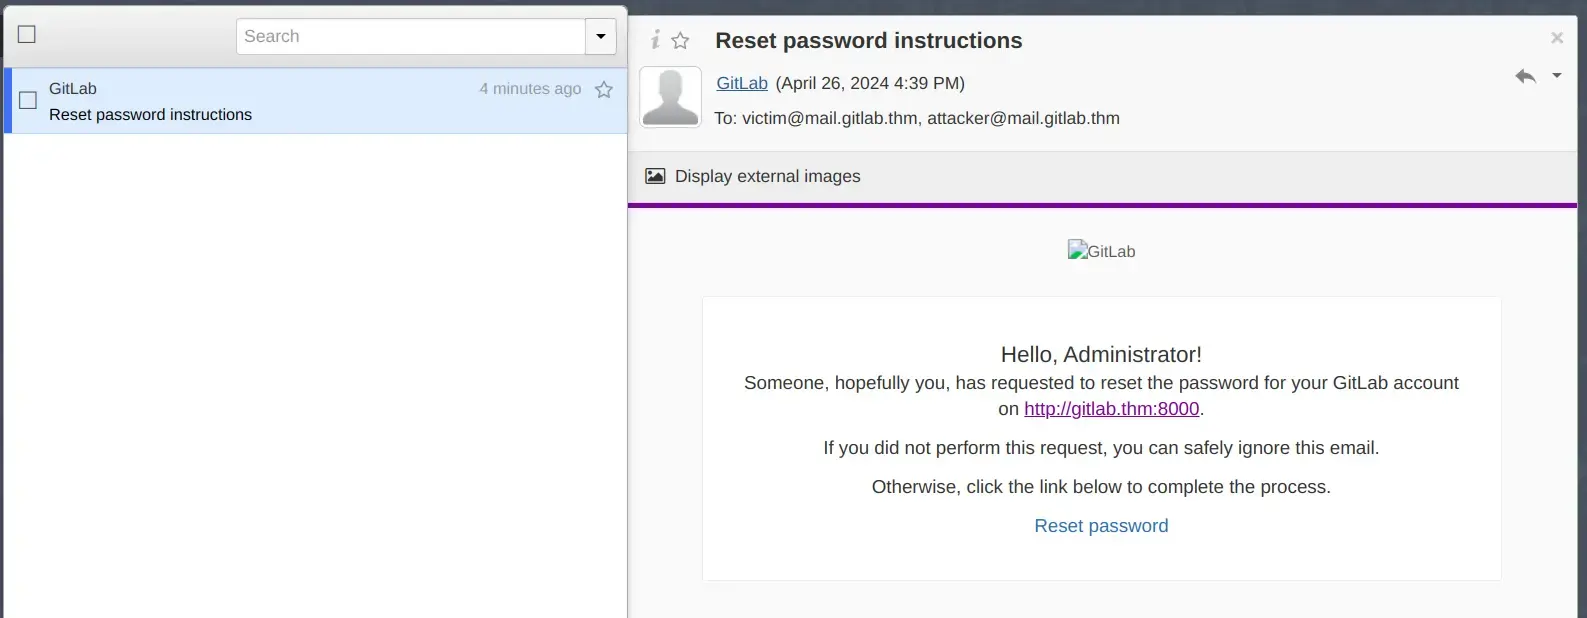
Task: Star the open Reset password message header
Action: pyautogui.click(x=680, y=40)
